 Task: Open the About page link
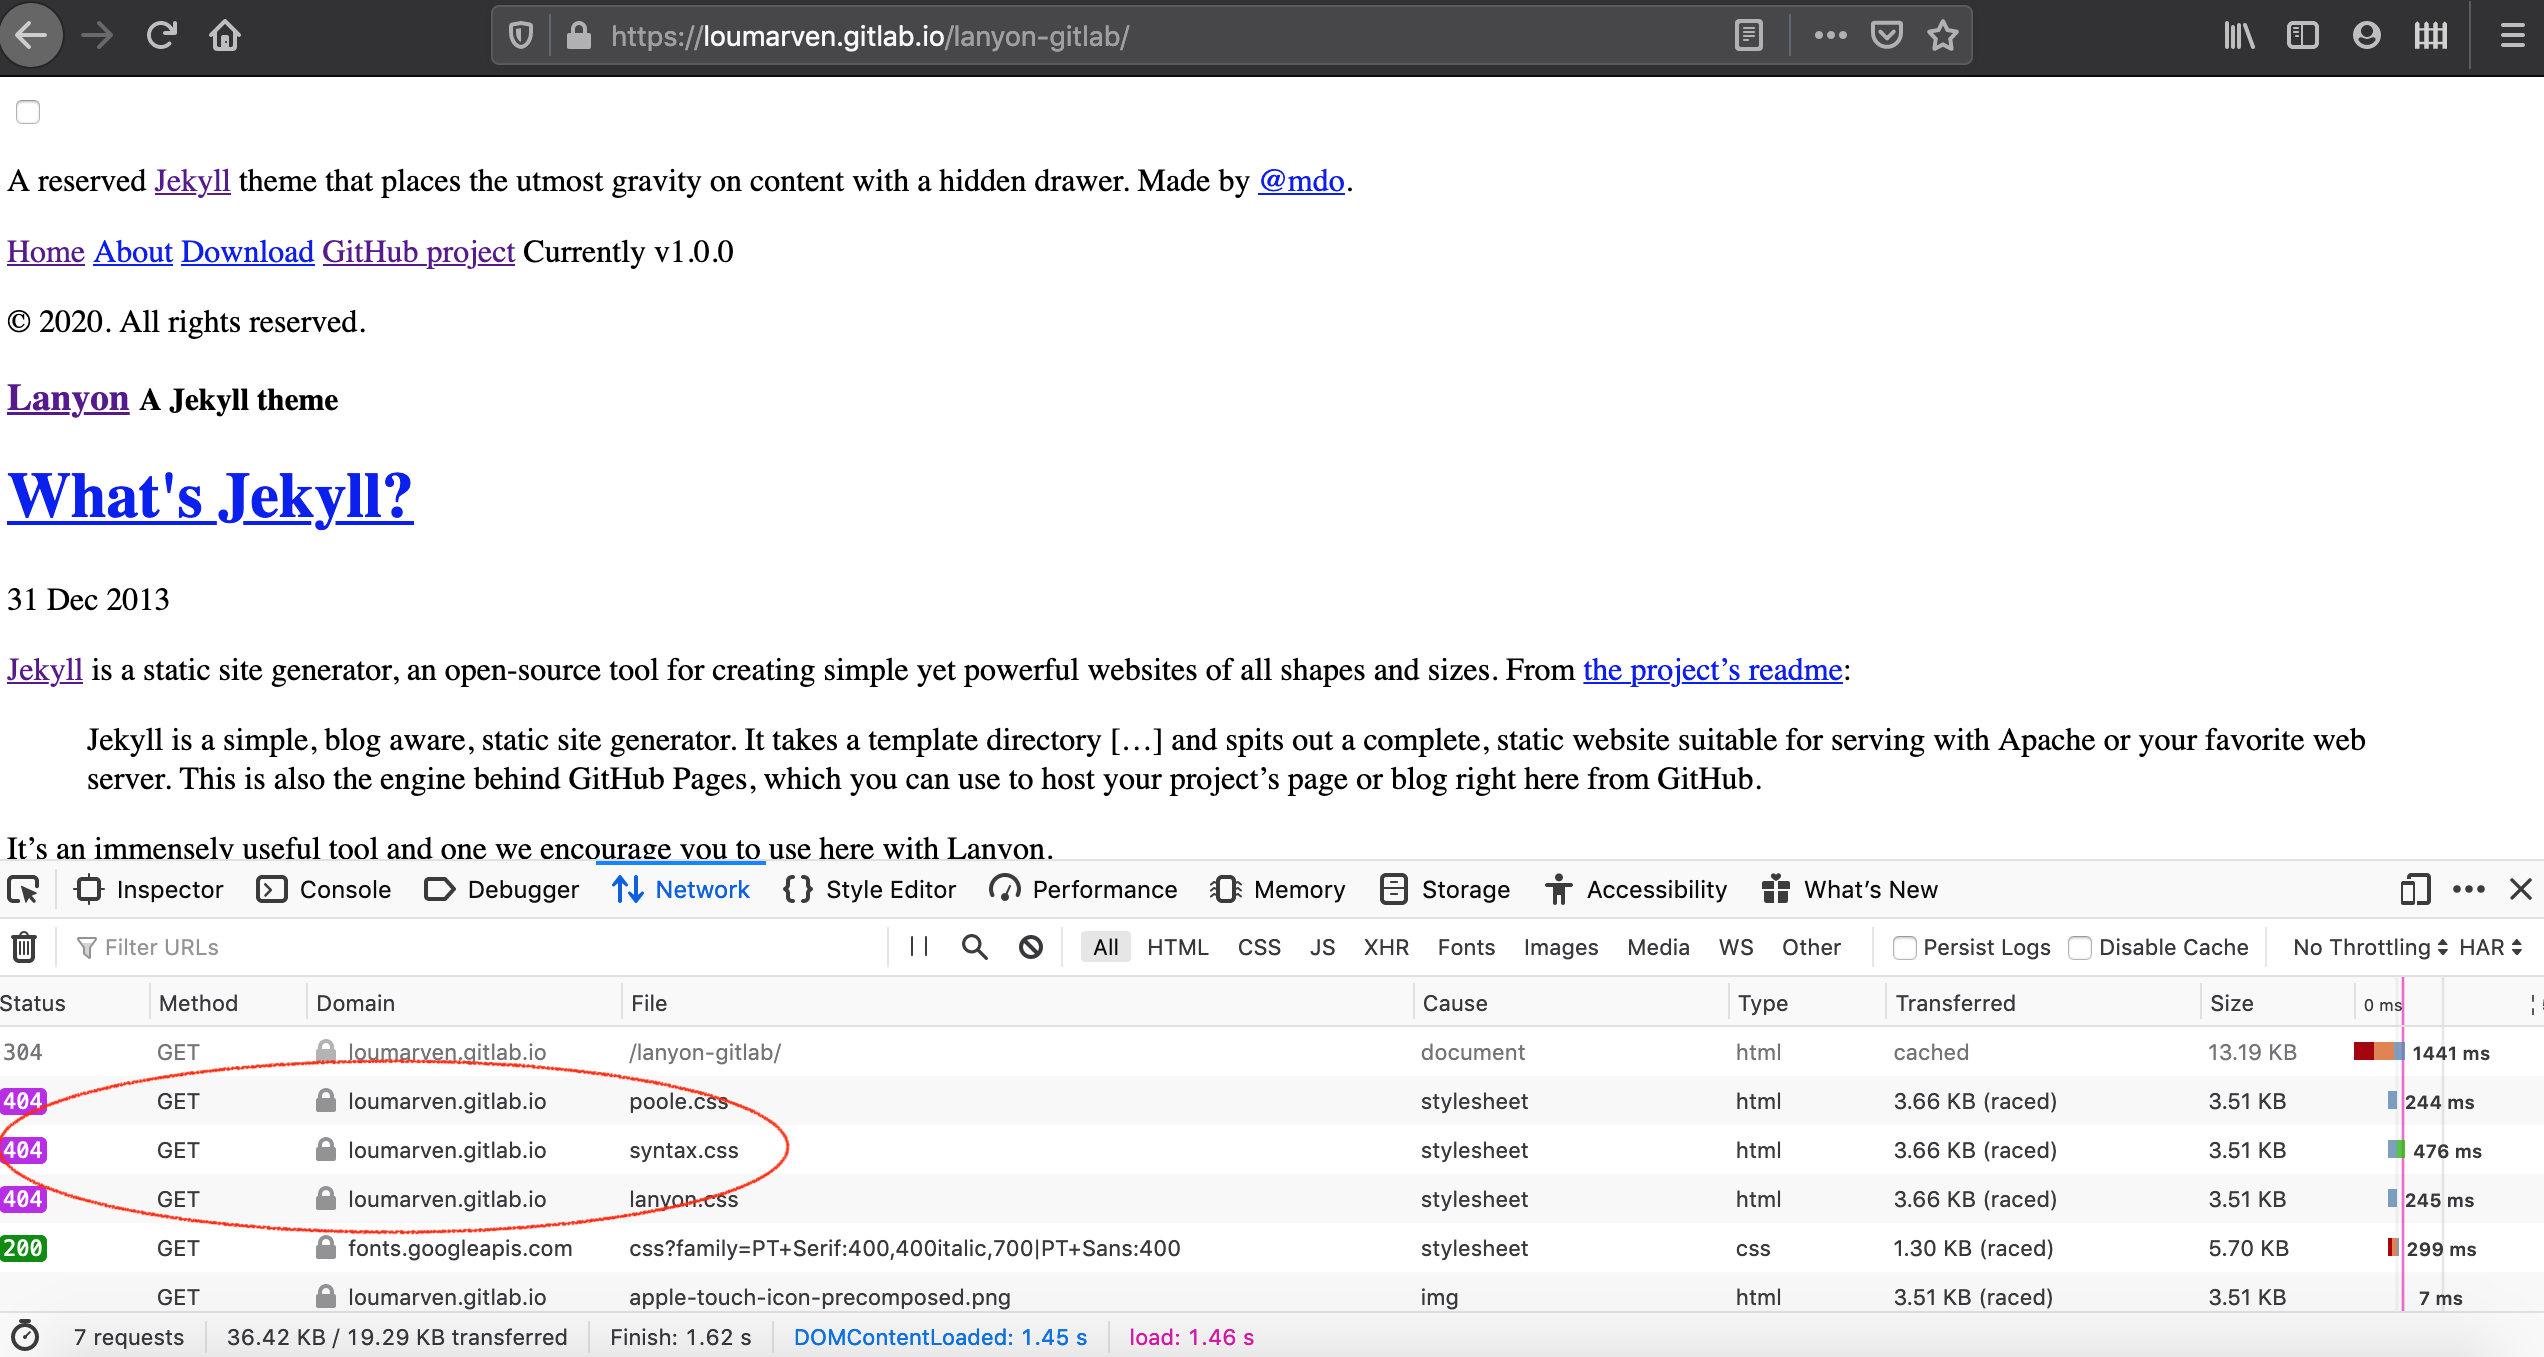pos(133,252)
